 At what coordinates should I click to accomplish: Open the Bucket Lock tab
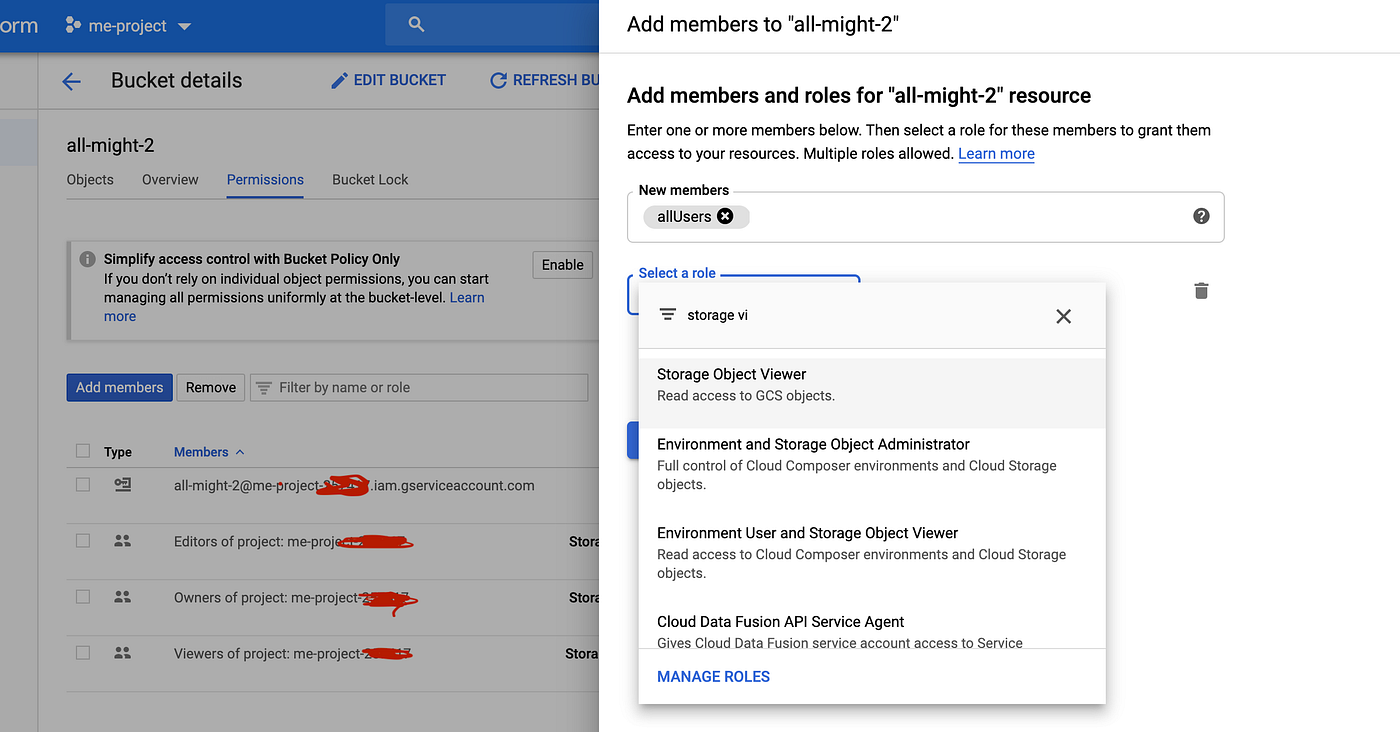pyautogui.click(x=370, y=180)
